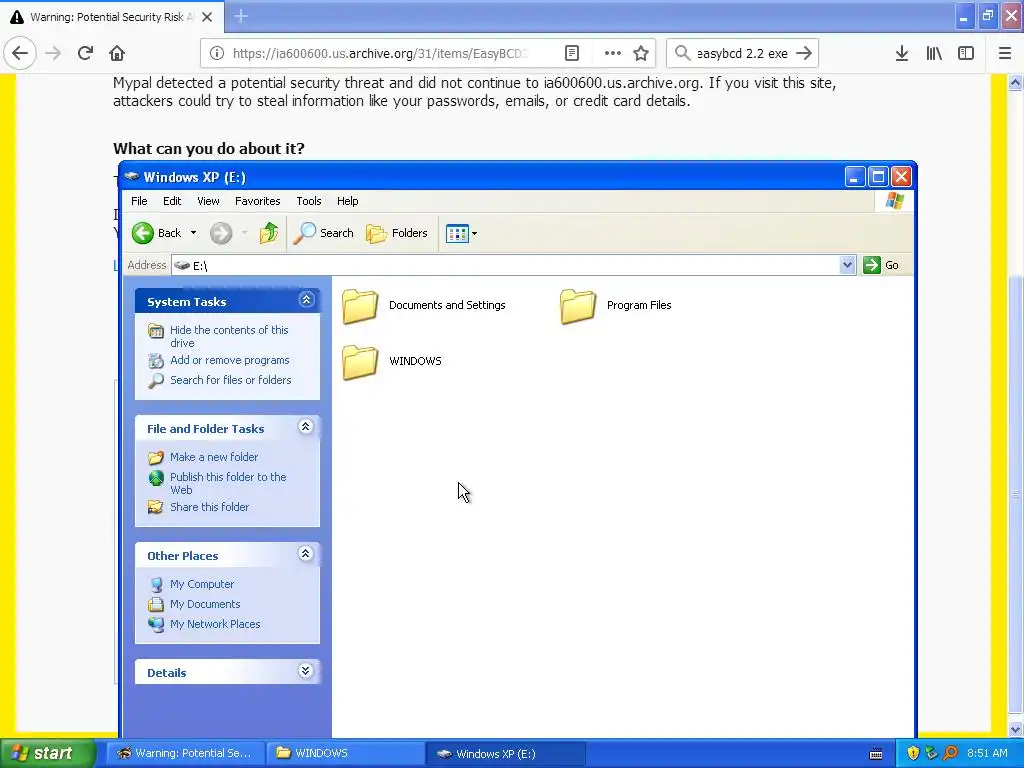Click Add or remove programs link

coord(229,360)
